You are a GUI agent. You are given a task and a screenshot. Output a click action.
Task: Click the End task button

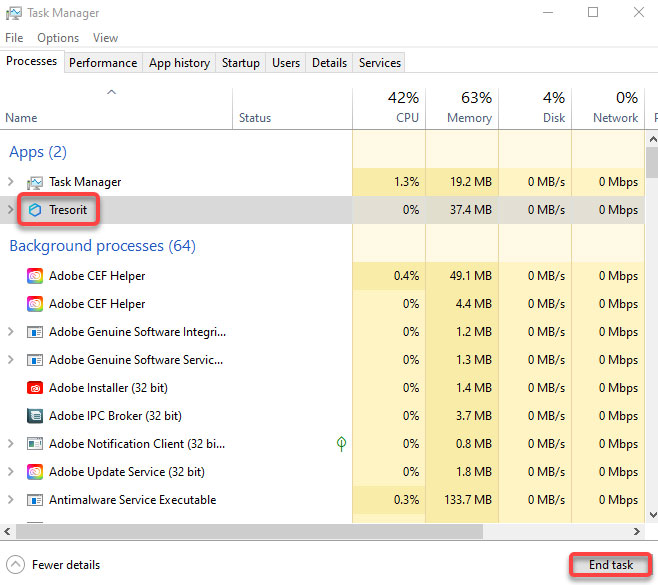point(611,565)
